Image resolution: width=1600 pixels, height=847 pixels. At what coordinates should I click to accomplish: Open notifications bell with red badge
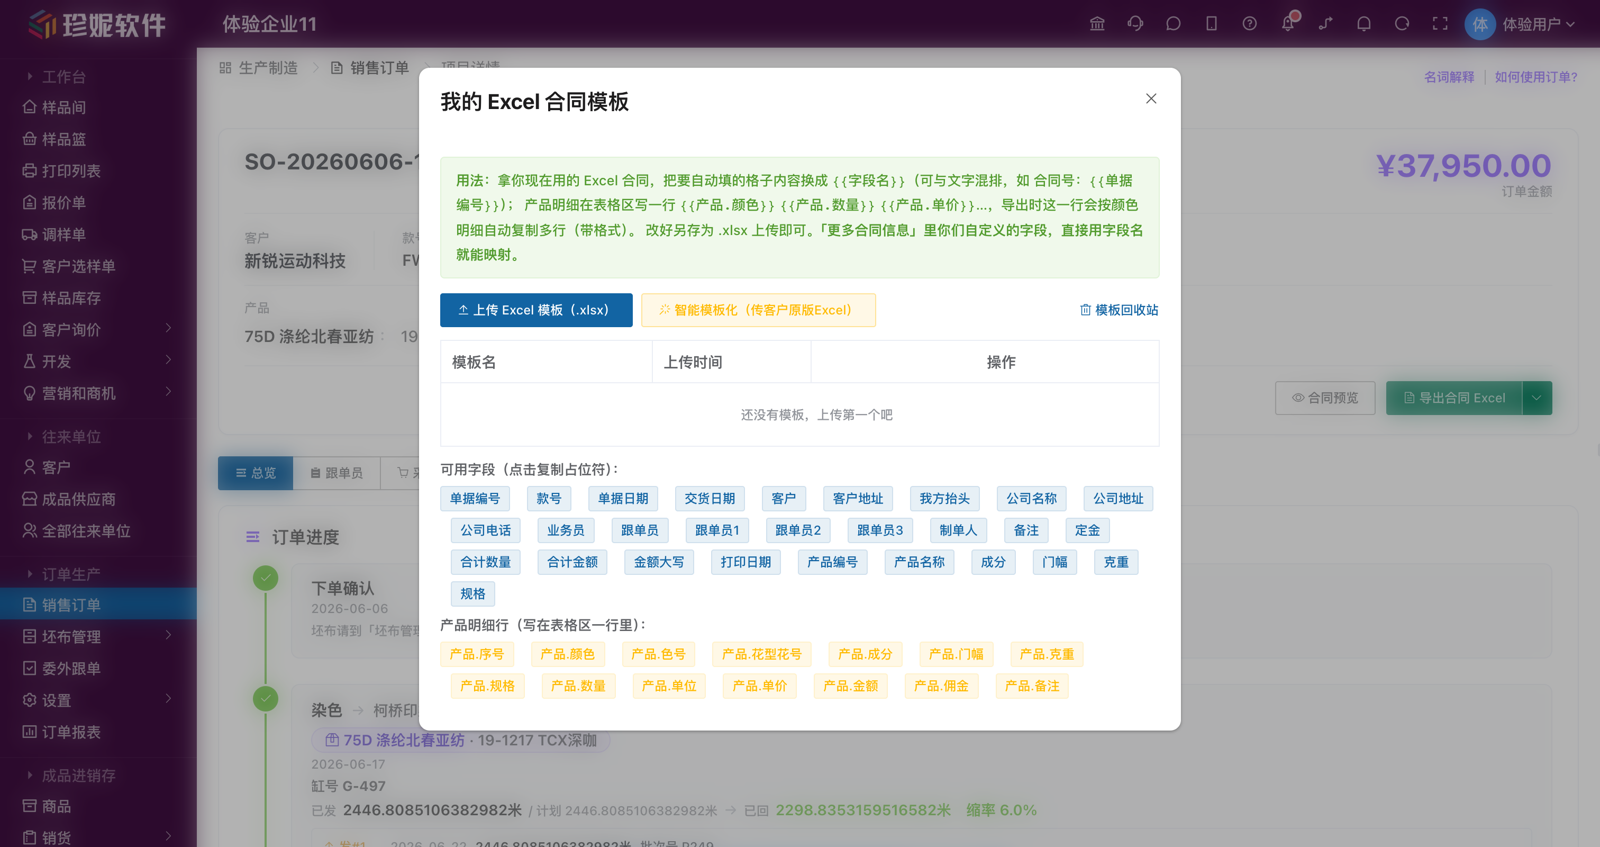(x=1288, y=23)
